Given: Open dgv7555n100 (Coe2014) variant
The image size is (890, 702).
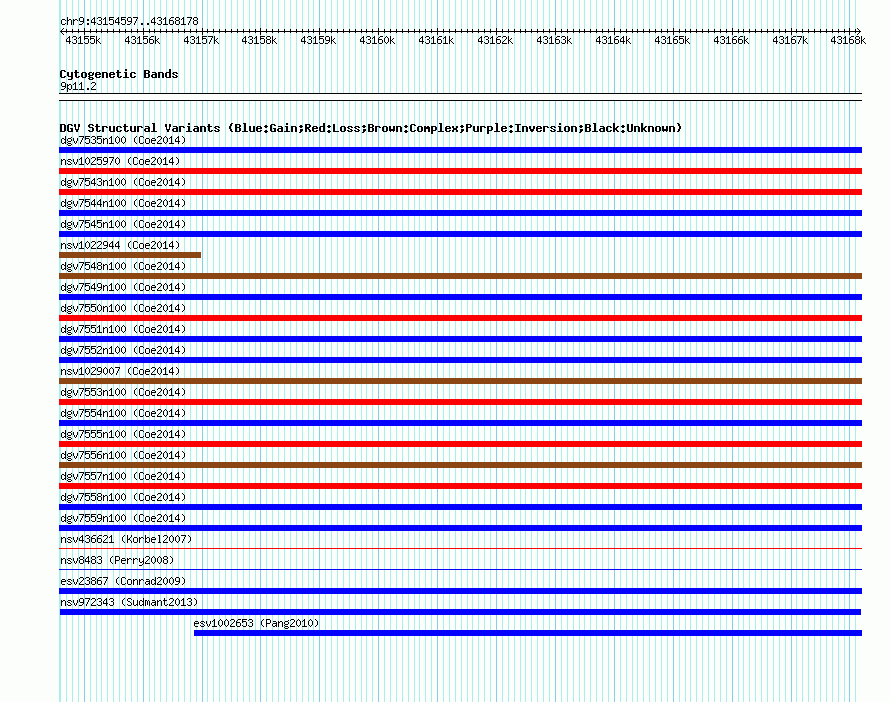Looking at the screenshot, I should [123, 434].
